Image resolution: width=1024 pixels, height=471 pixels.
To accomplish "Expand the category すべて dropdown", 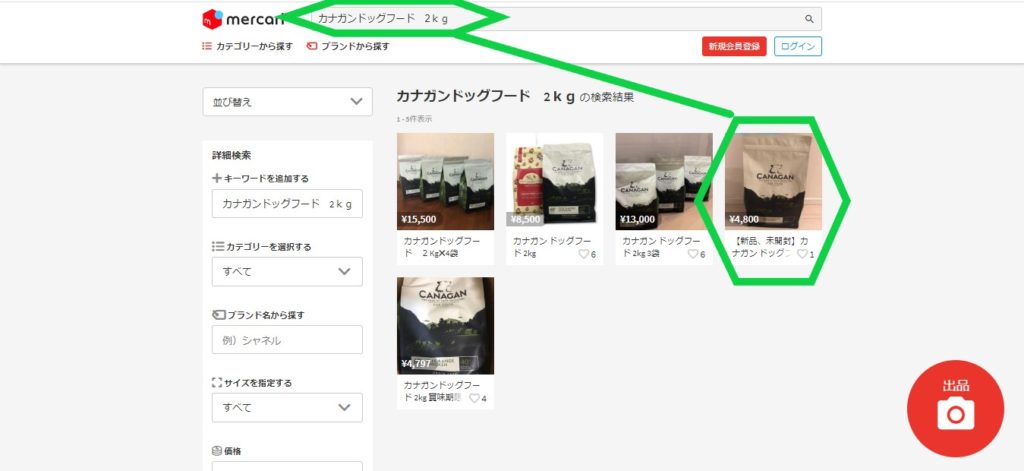I will [x=287, y=271].
